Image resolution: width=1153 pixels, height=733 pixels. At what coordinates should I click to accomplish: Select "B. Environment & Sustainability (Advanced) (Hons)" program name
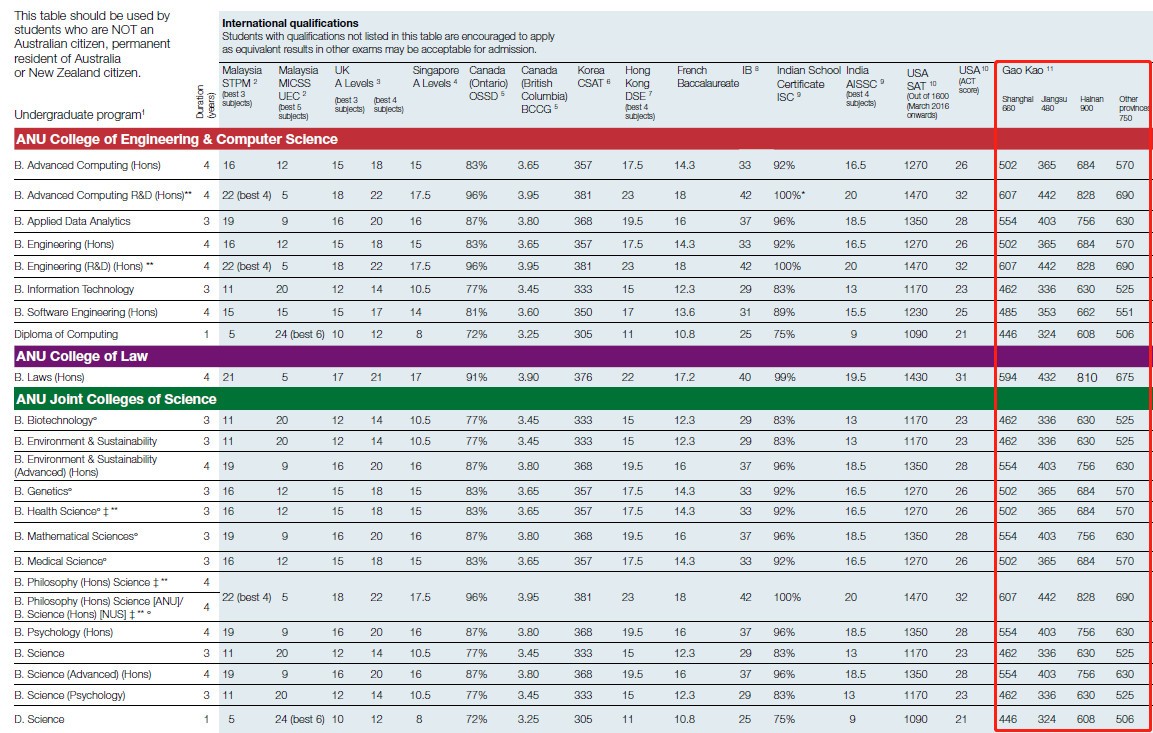[85, 465]
